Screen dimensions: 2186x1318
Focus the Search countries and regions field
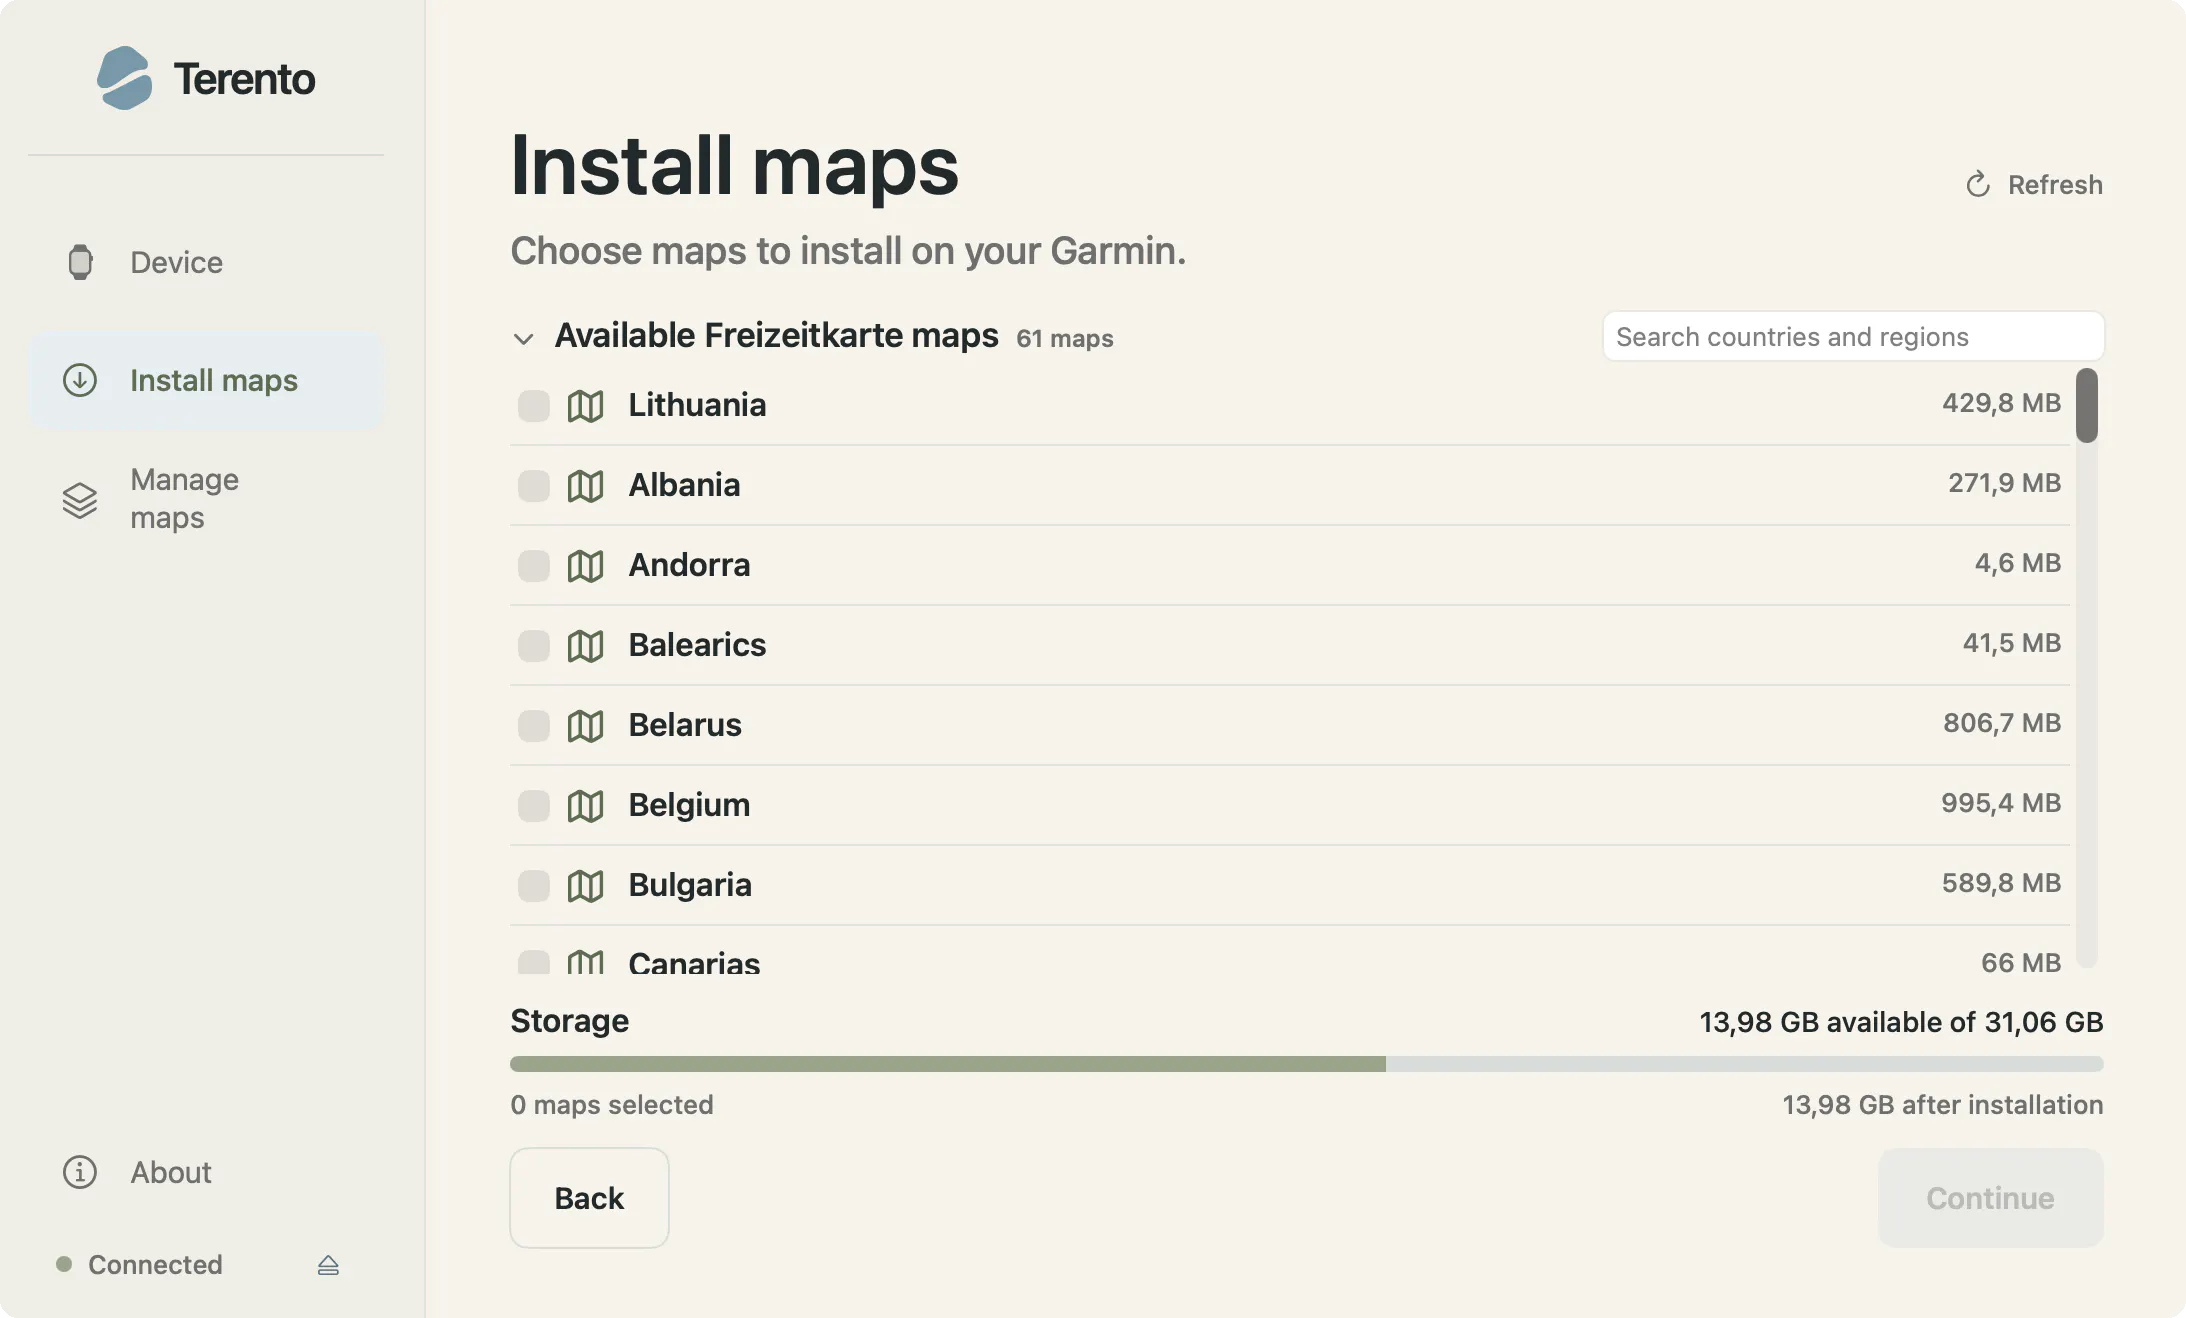coord(1853,336)
